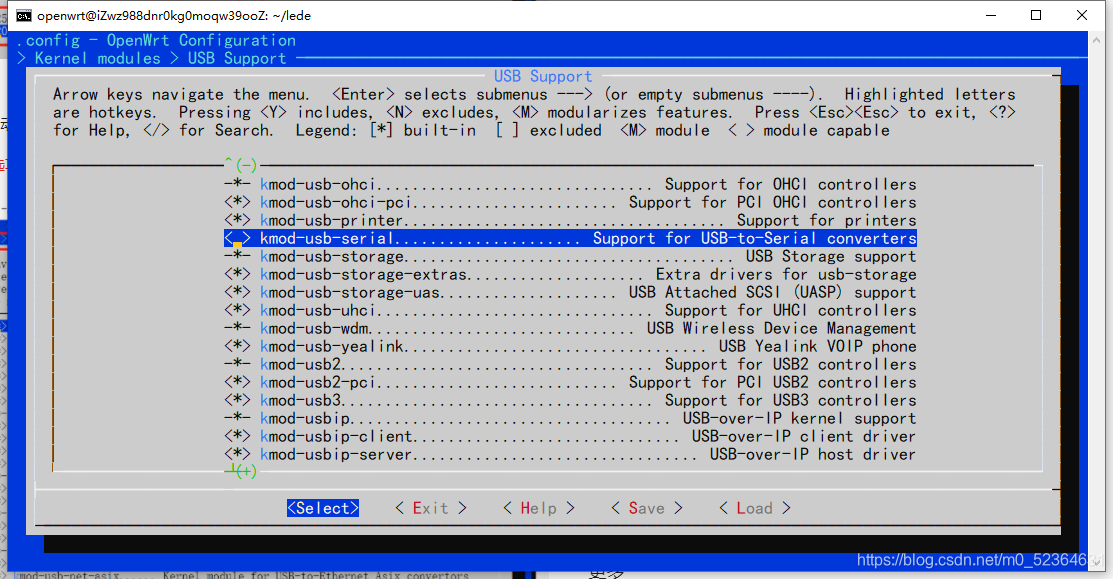The height and width of the screenshot is (579, 1113).
Task: Click the upward (-) scroll indicator above list
Action: (x=241, y=165)
